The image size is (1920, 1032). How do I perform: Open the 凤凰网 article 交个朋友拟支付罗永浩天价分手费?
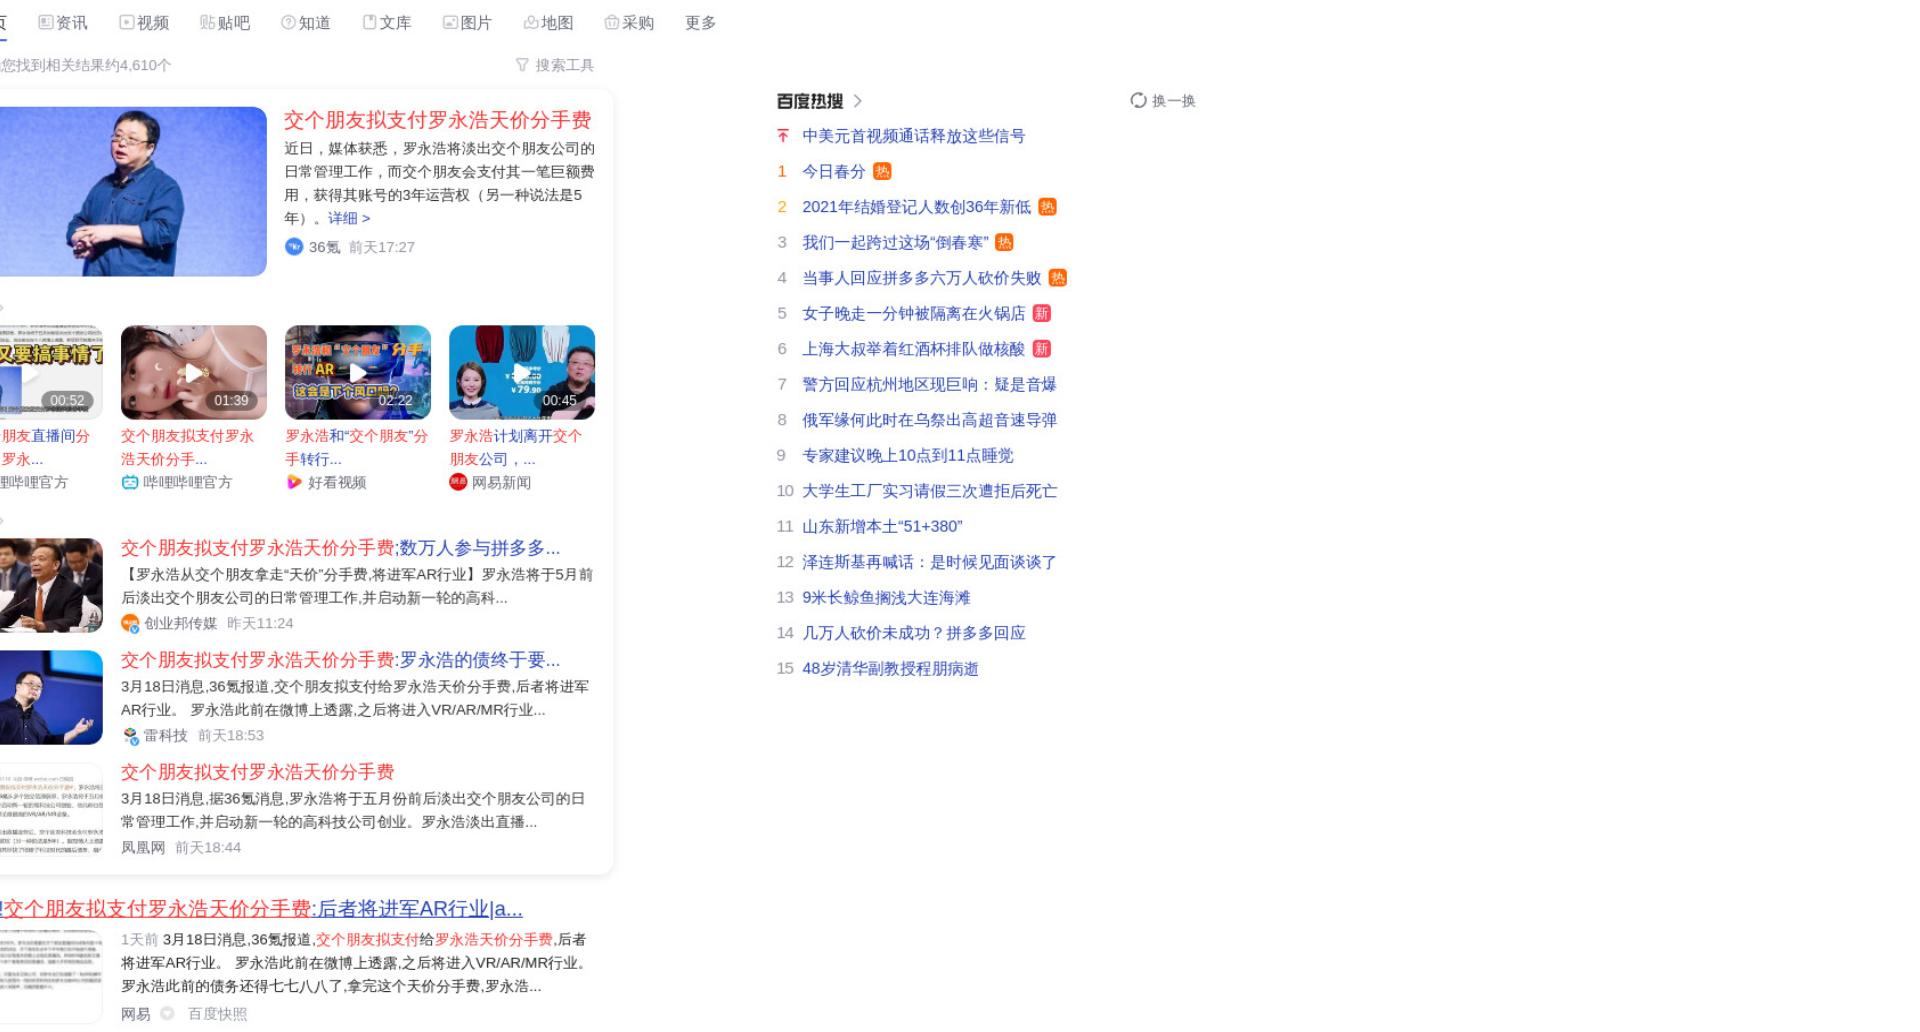pos(257,772)
